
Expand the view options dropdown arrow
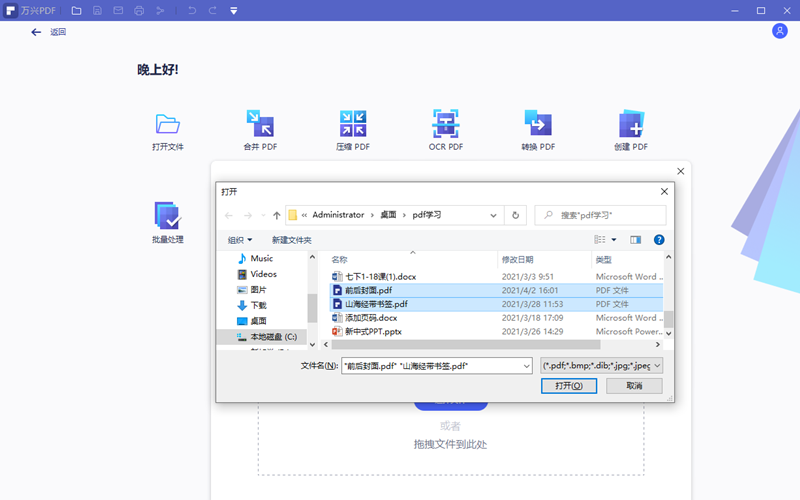point(613,240)
